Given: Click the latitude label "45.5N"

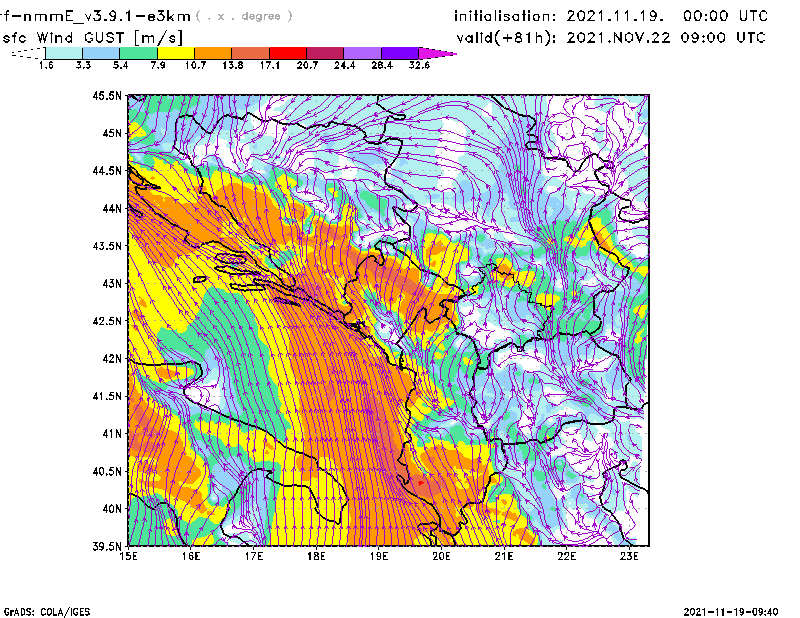Looking at the screenshot, I should (x=107, y=95).
